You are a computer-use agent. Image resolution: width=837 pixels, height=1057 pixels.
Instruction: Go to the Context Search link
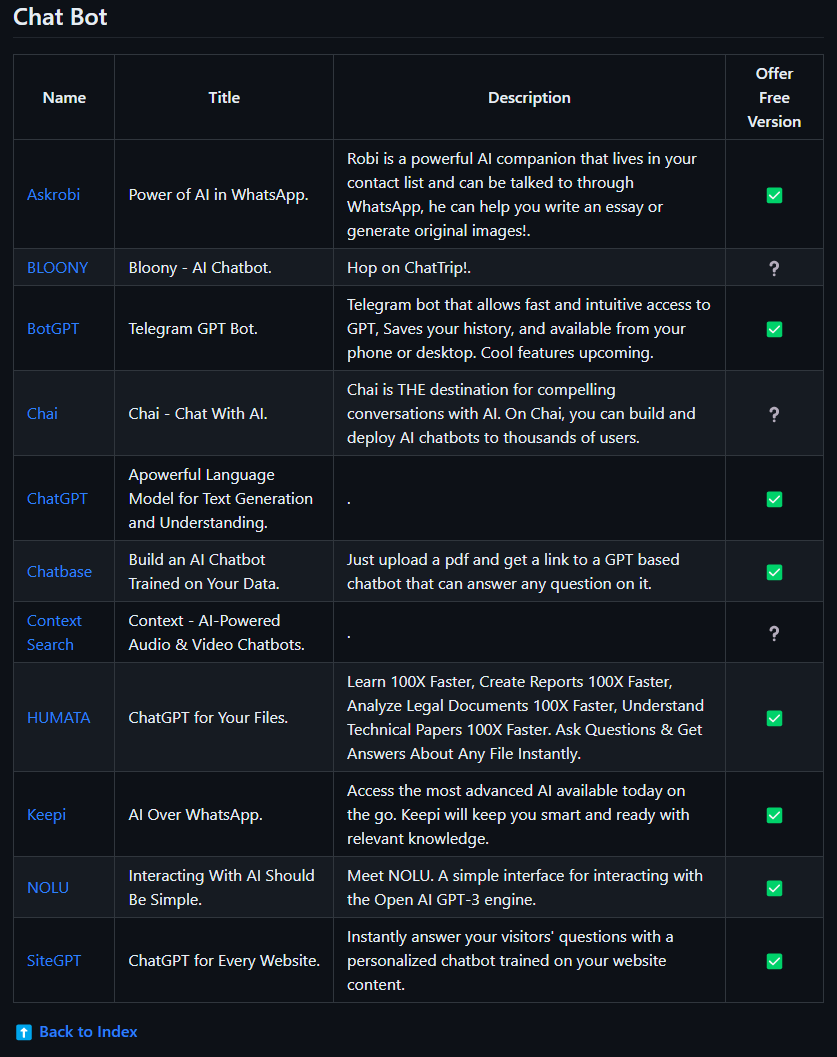click(x=54, y=632)
